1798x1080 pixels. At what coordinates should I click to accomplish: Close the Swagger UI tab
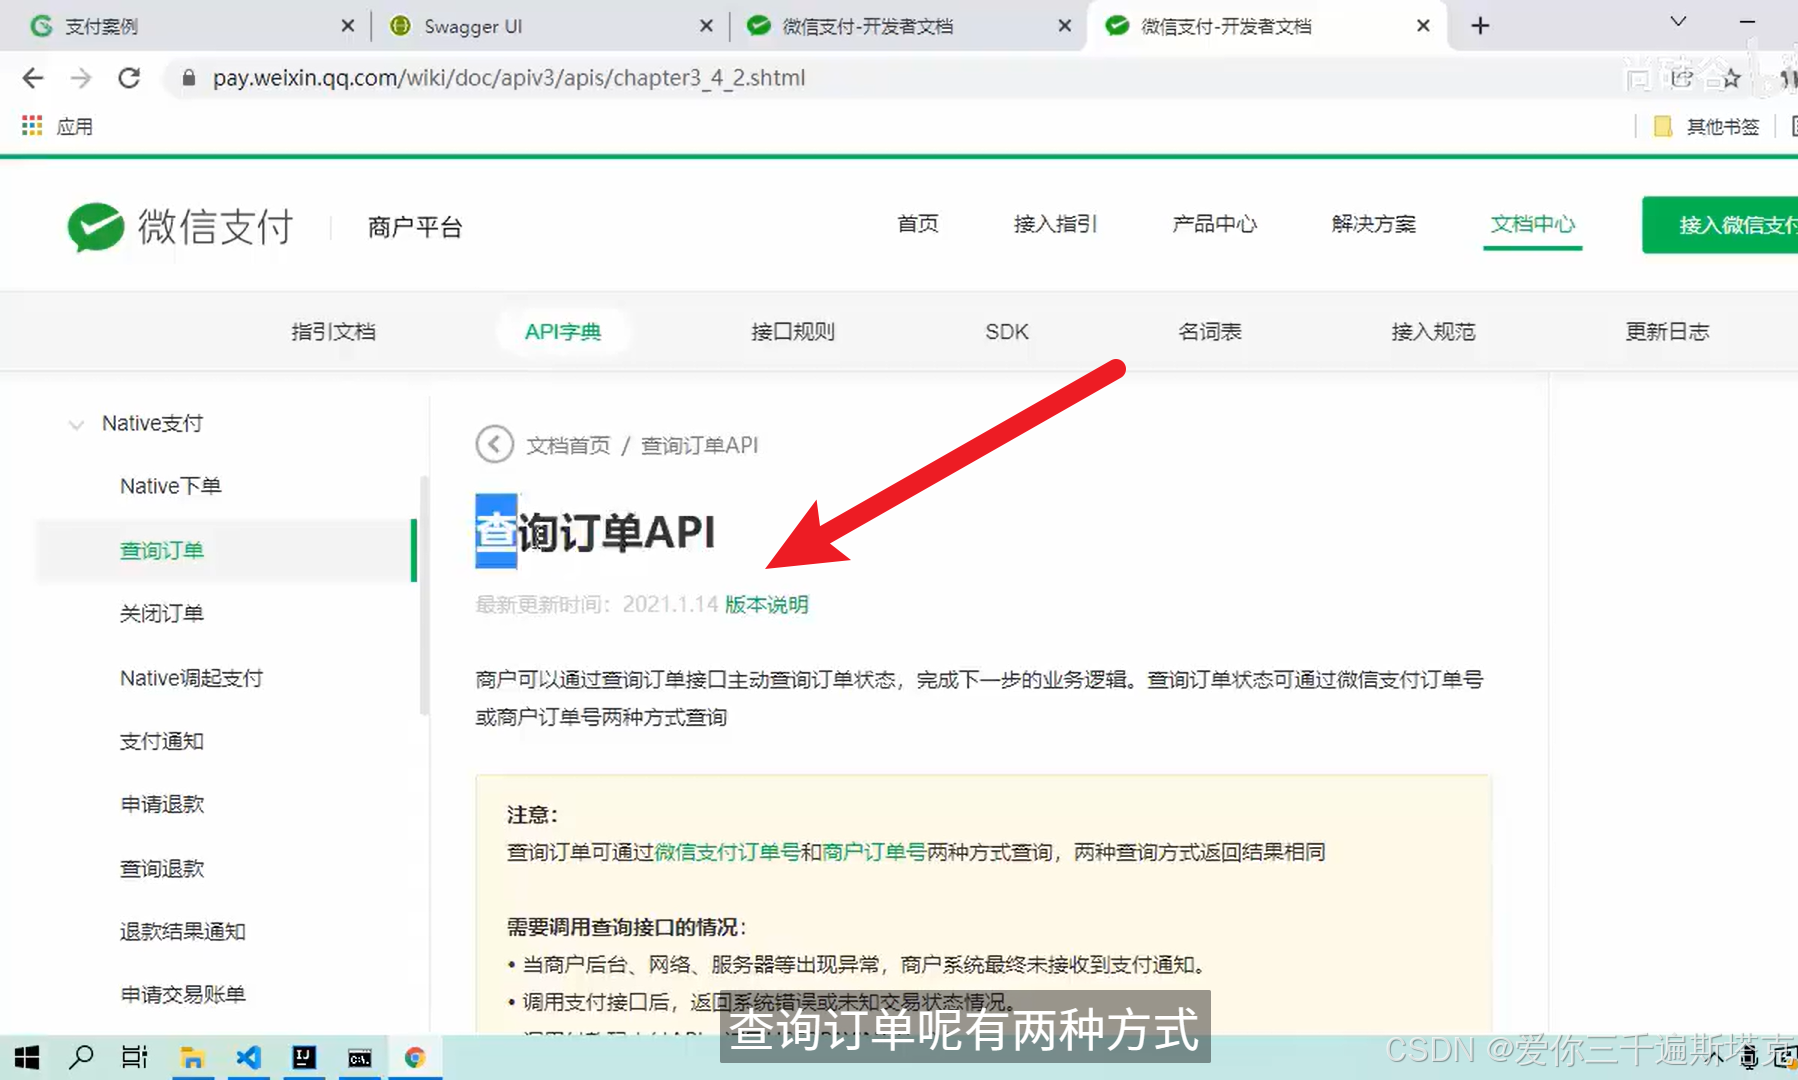pyautogui.click(x=706, y=26)
